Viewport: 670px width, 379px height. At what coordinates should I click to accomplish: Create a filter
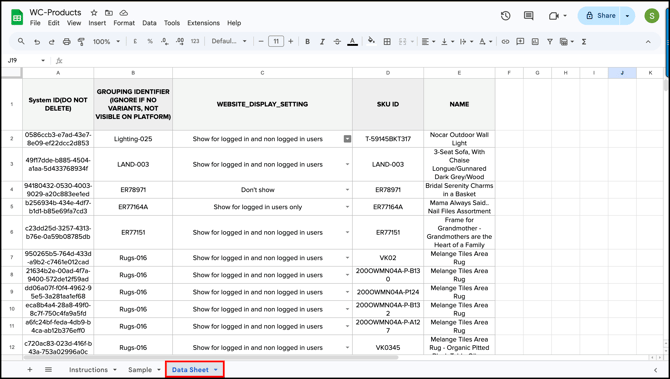pyautogui.click(x=550, y=41)
